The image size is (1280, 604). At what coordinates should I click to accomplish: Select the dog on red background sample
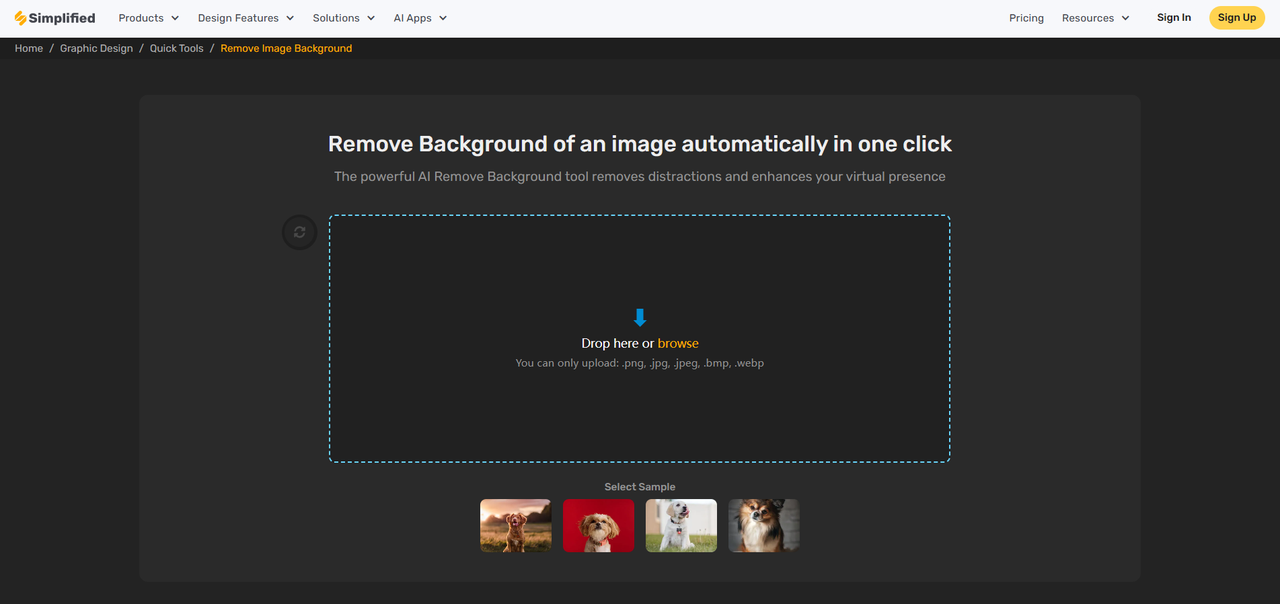599,526
